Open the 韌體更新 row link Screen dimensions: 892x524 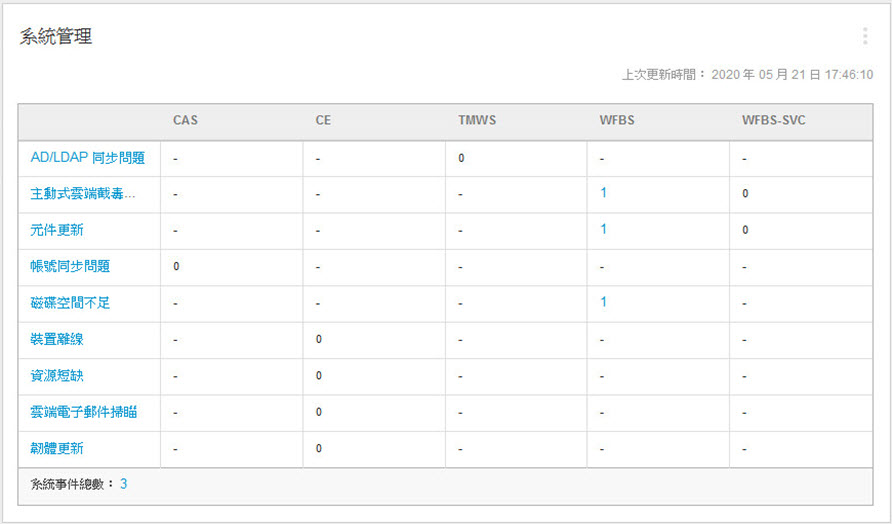point(57,448)
